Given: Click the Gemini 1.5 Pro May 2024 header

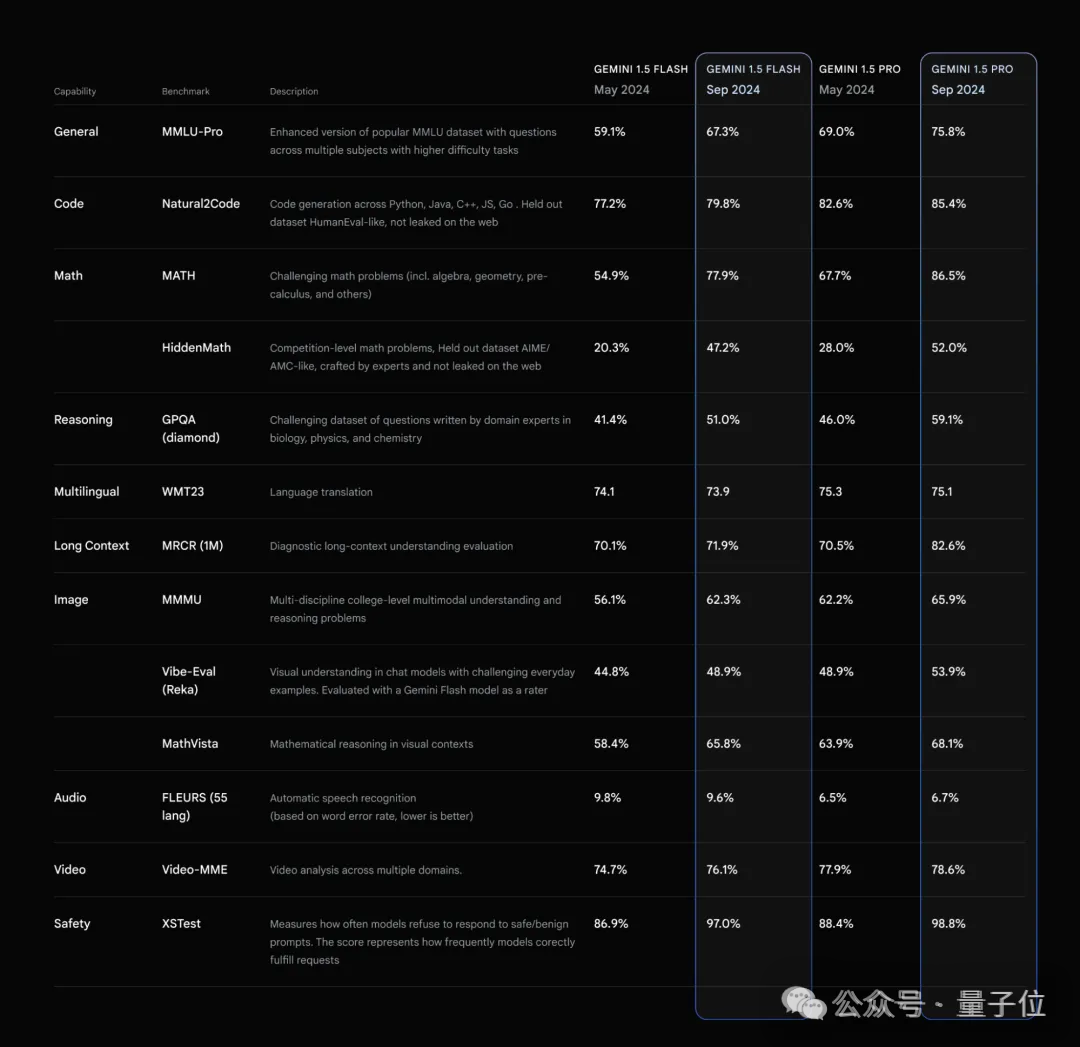Looking at the screenshot, I should click(860, 79).
